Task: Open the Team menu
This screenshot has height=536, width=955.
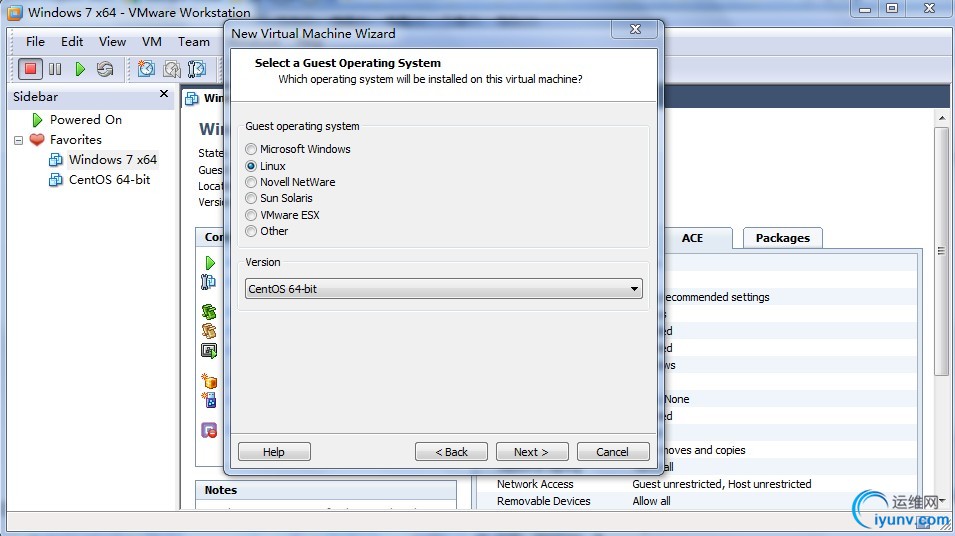Action: pos(194,41)
